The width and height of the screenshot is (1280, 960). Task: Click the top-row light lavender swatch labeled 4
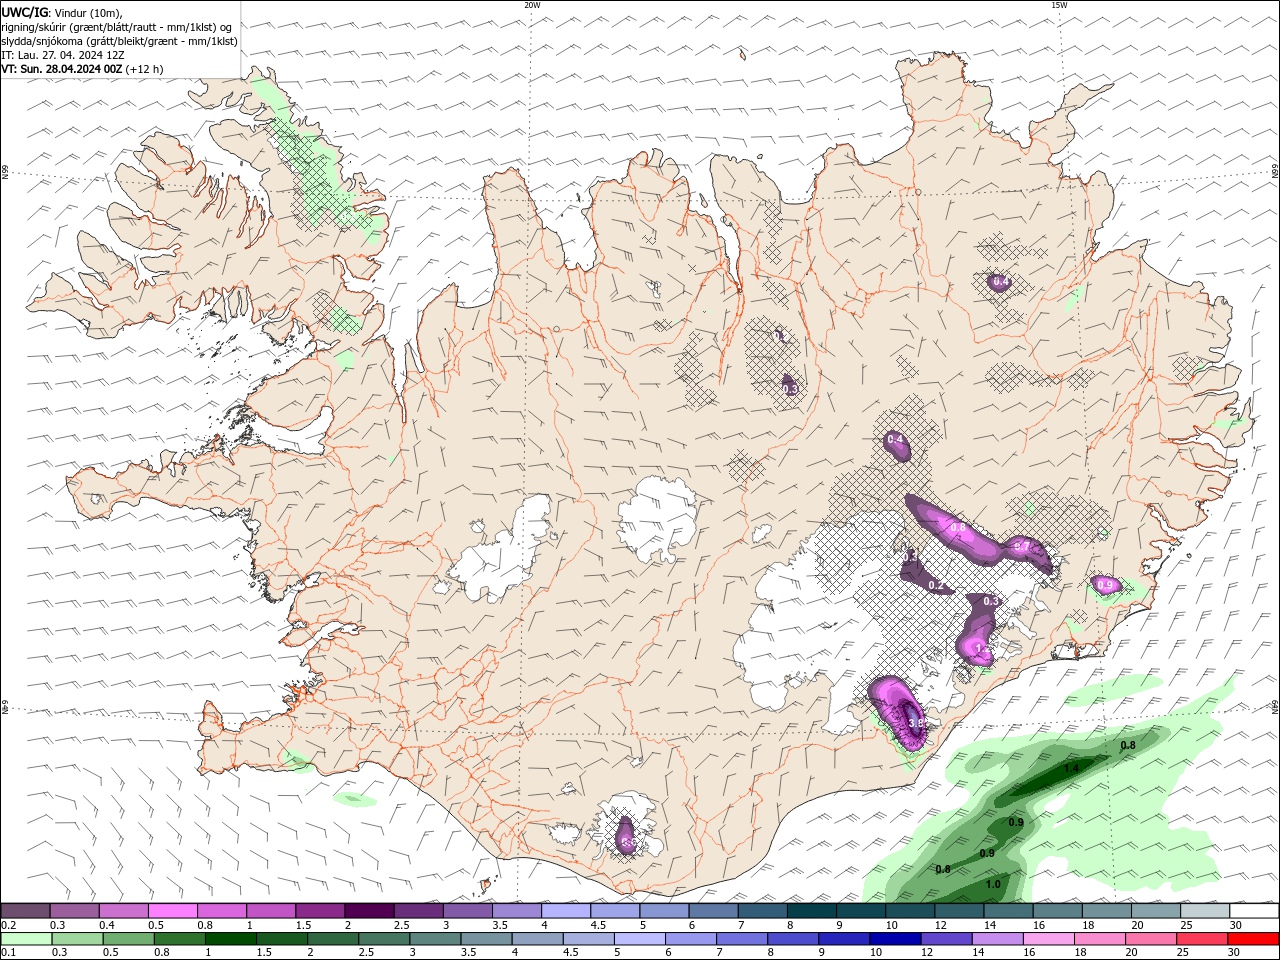pyautogui.click(x=566, y=911)
